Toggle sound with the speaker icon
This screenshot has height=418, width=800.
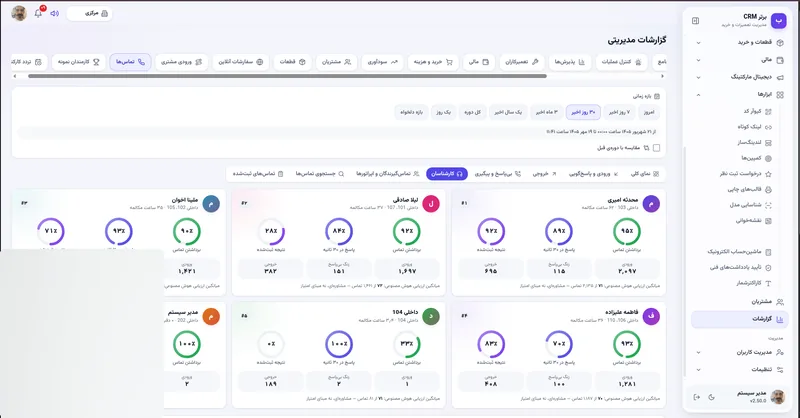tap(55, 13)
